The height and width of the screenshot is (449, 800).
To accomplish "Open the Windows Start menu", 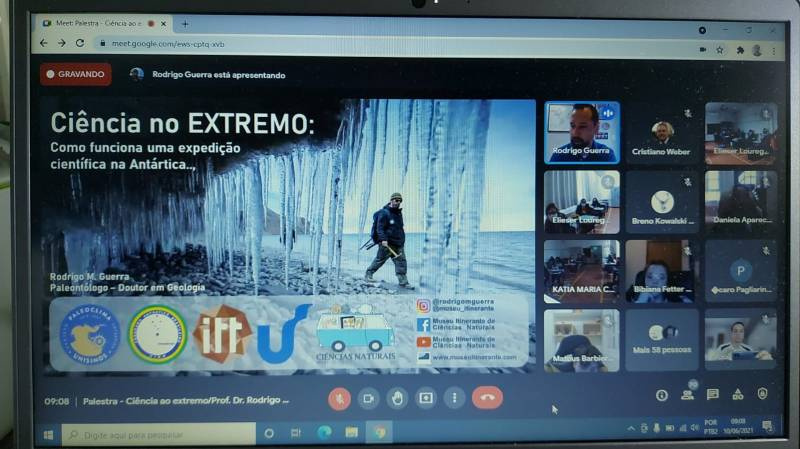I will [48, 435].
